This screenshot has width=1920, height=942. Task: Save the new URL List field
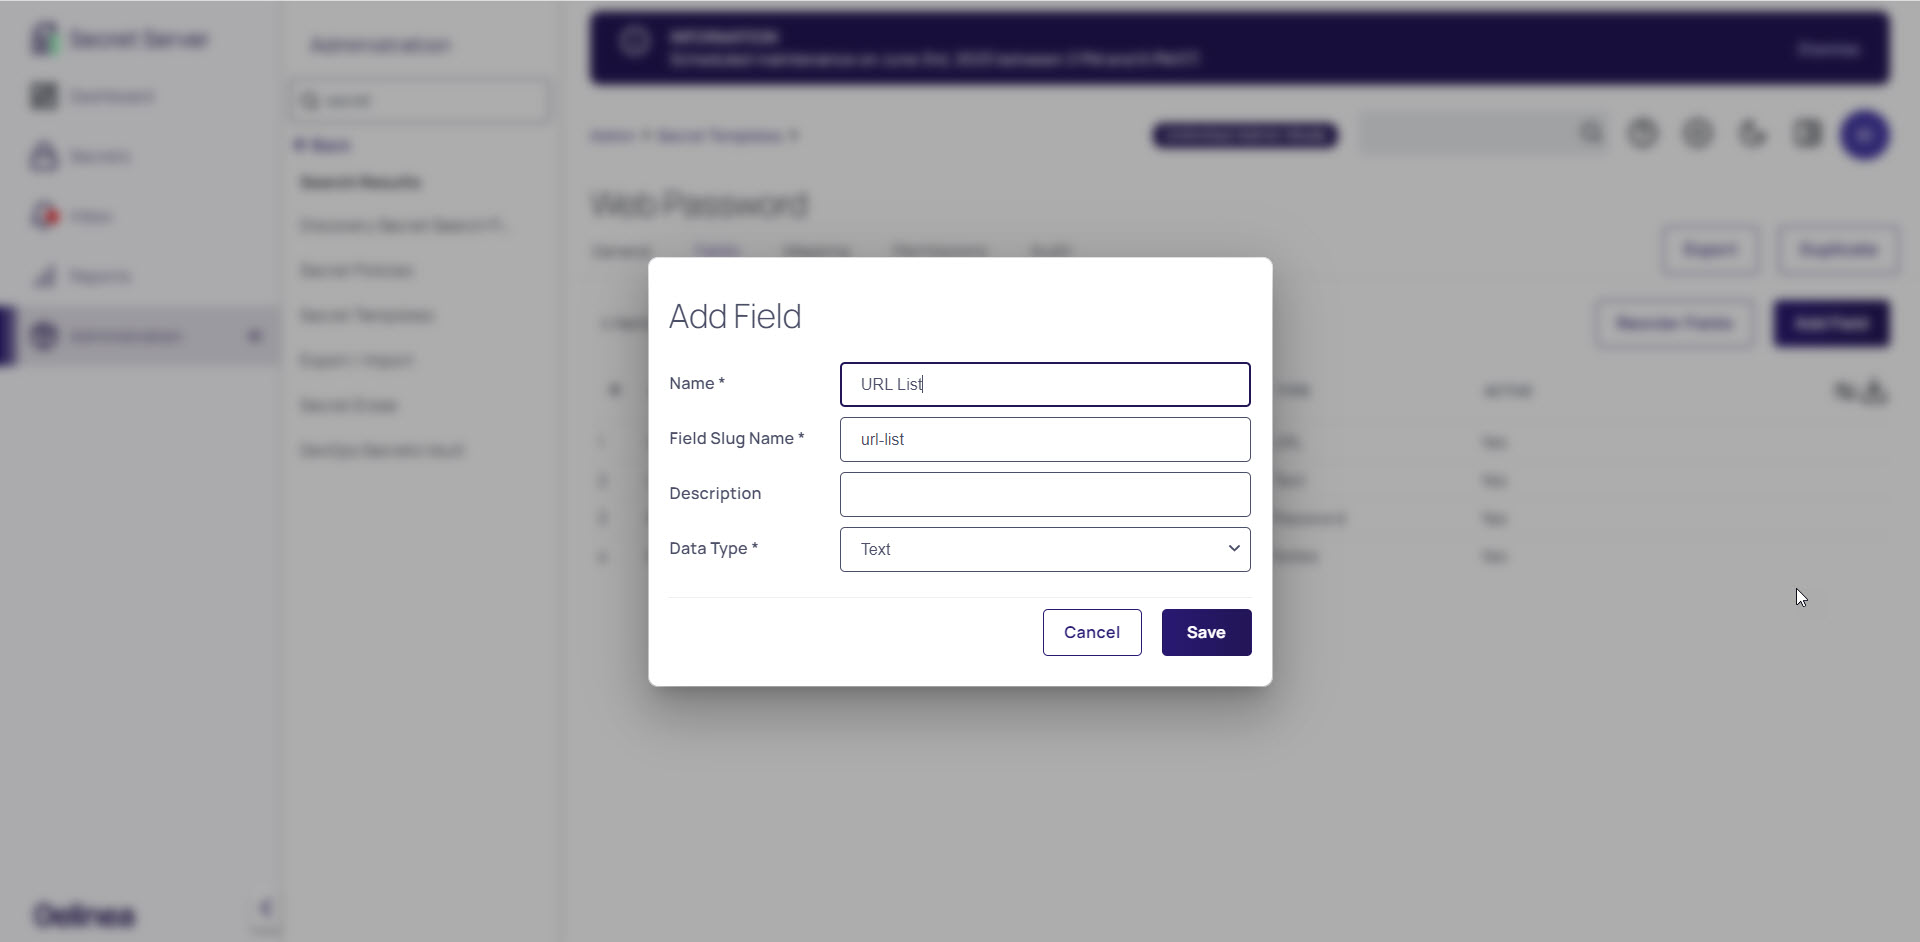tap(1206, 632)
